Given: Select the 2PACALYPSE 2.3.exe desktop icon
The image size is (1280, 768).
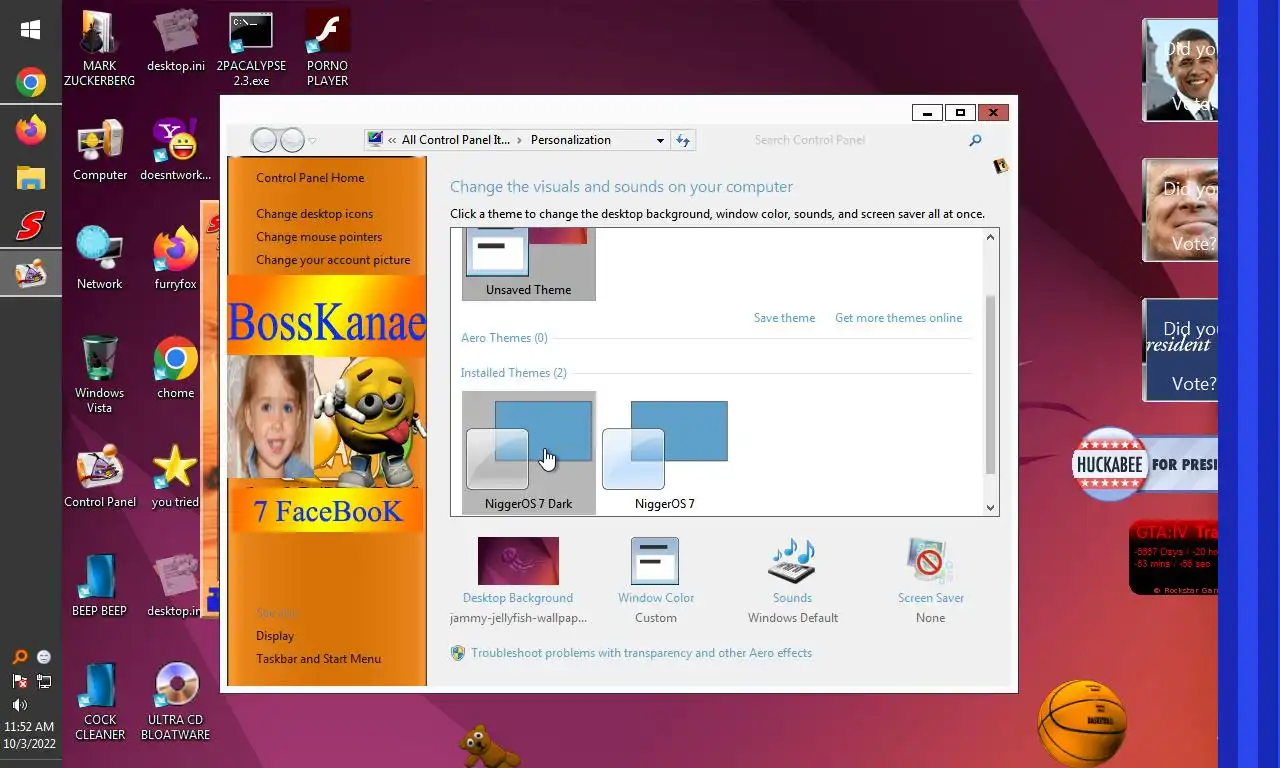Looking at the screenshot, I should coord(251,48).
